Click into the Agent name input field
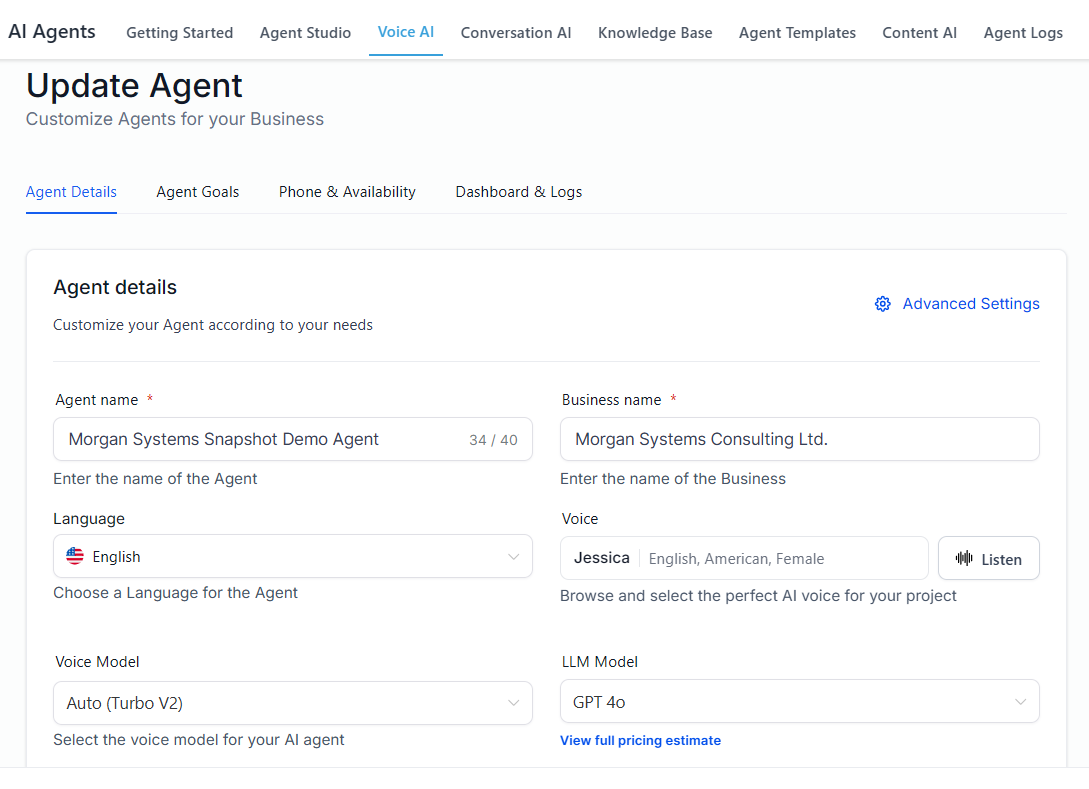This screenshot has height=789, width=1089. [292, 439]
